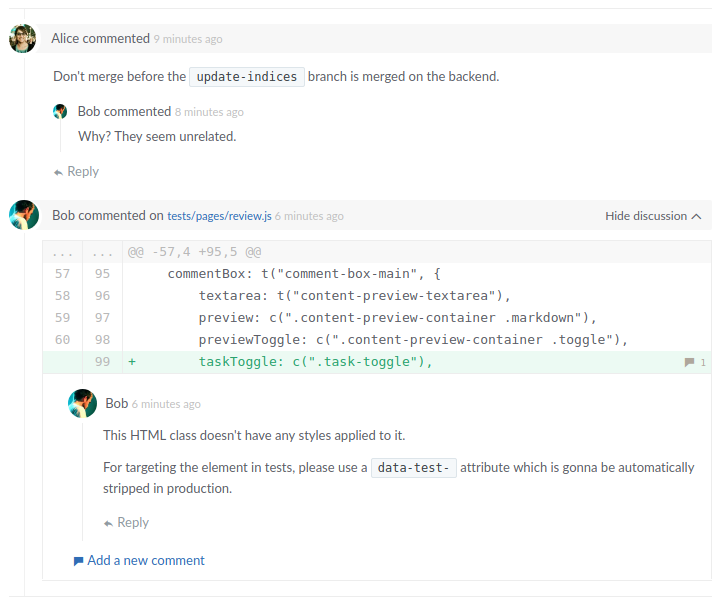Viewport: 720px width, 605px height.
Task: Click Bob's avatar in the inline code comment
Action: pyautogui.click(x=82, y=404)
